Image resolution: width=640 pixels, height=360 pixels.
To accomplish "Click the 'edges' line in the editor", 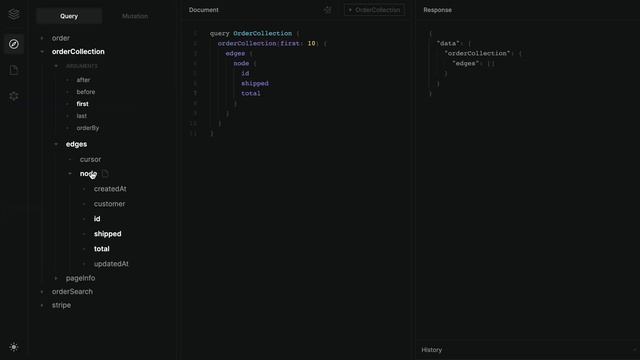I will (235, 53).
